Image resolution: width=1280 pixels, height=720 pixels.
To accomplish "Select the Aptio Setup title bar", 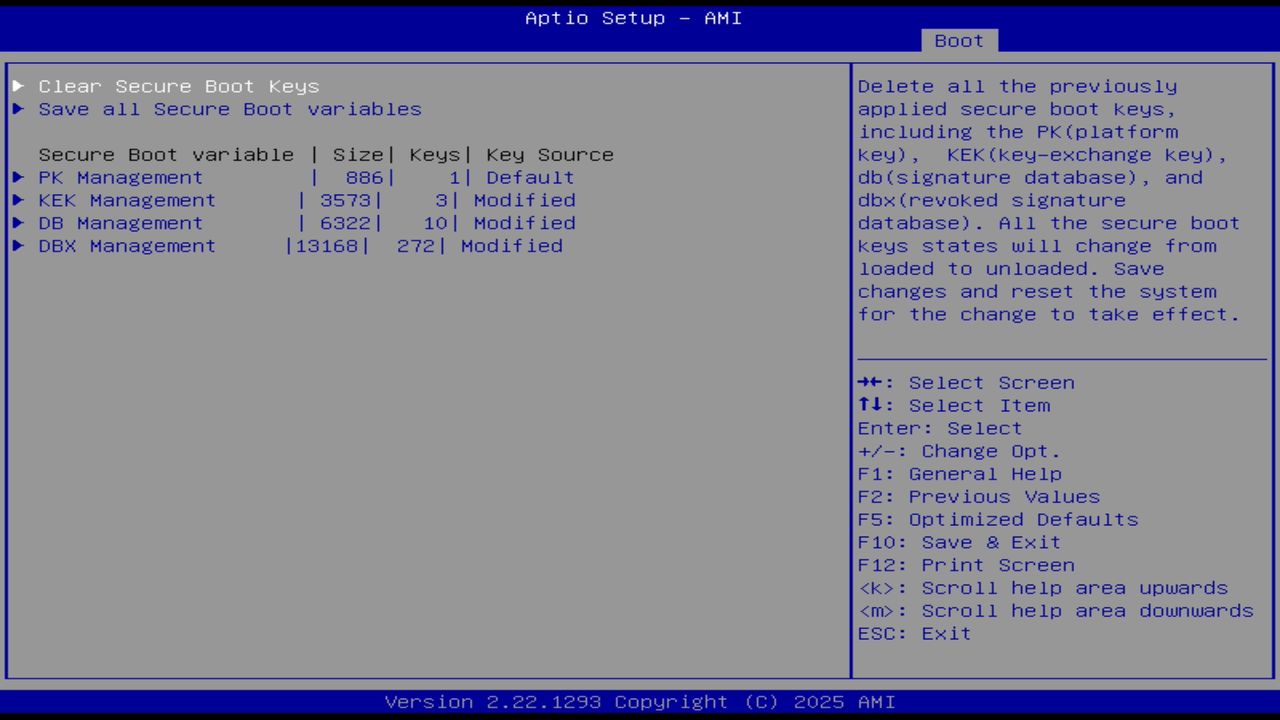I will pyautogui.click(x=632, y=18).
